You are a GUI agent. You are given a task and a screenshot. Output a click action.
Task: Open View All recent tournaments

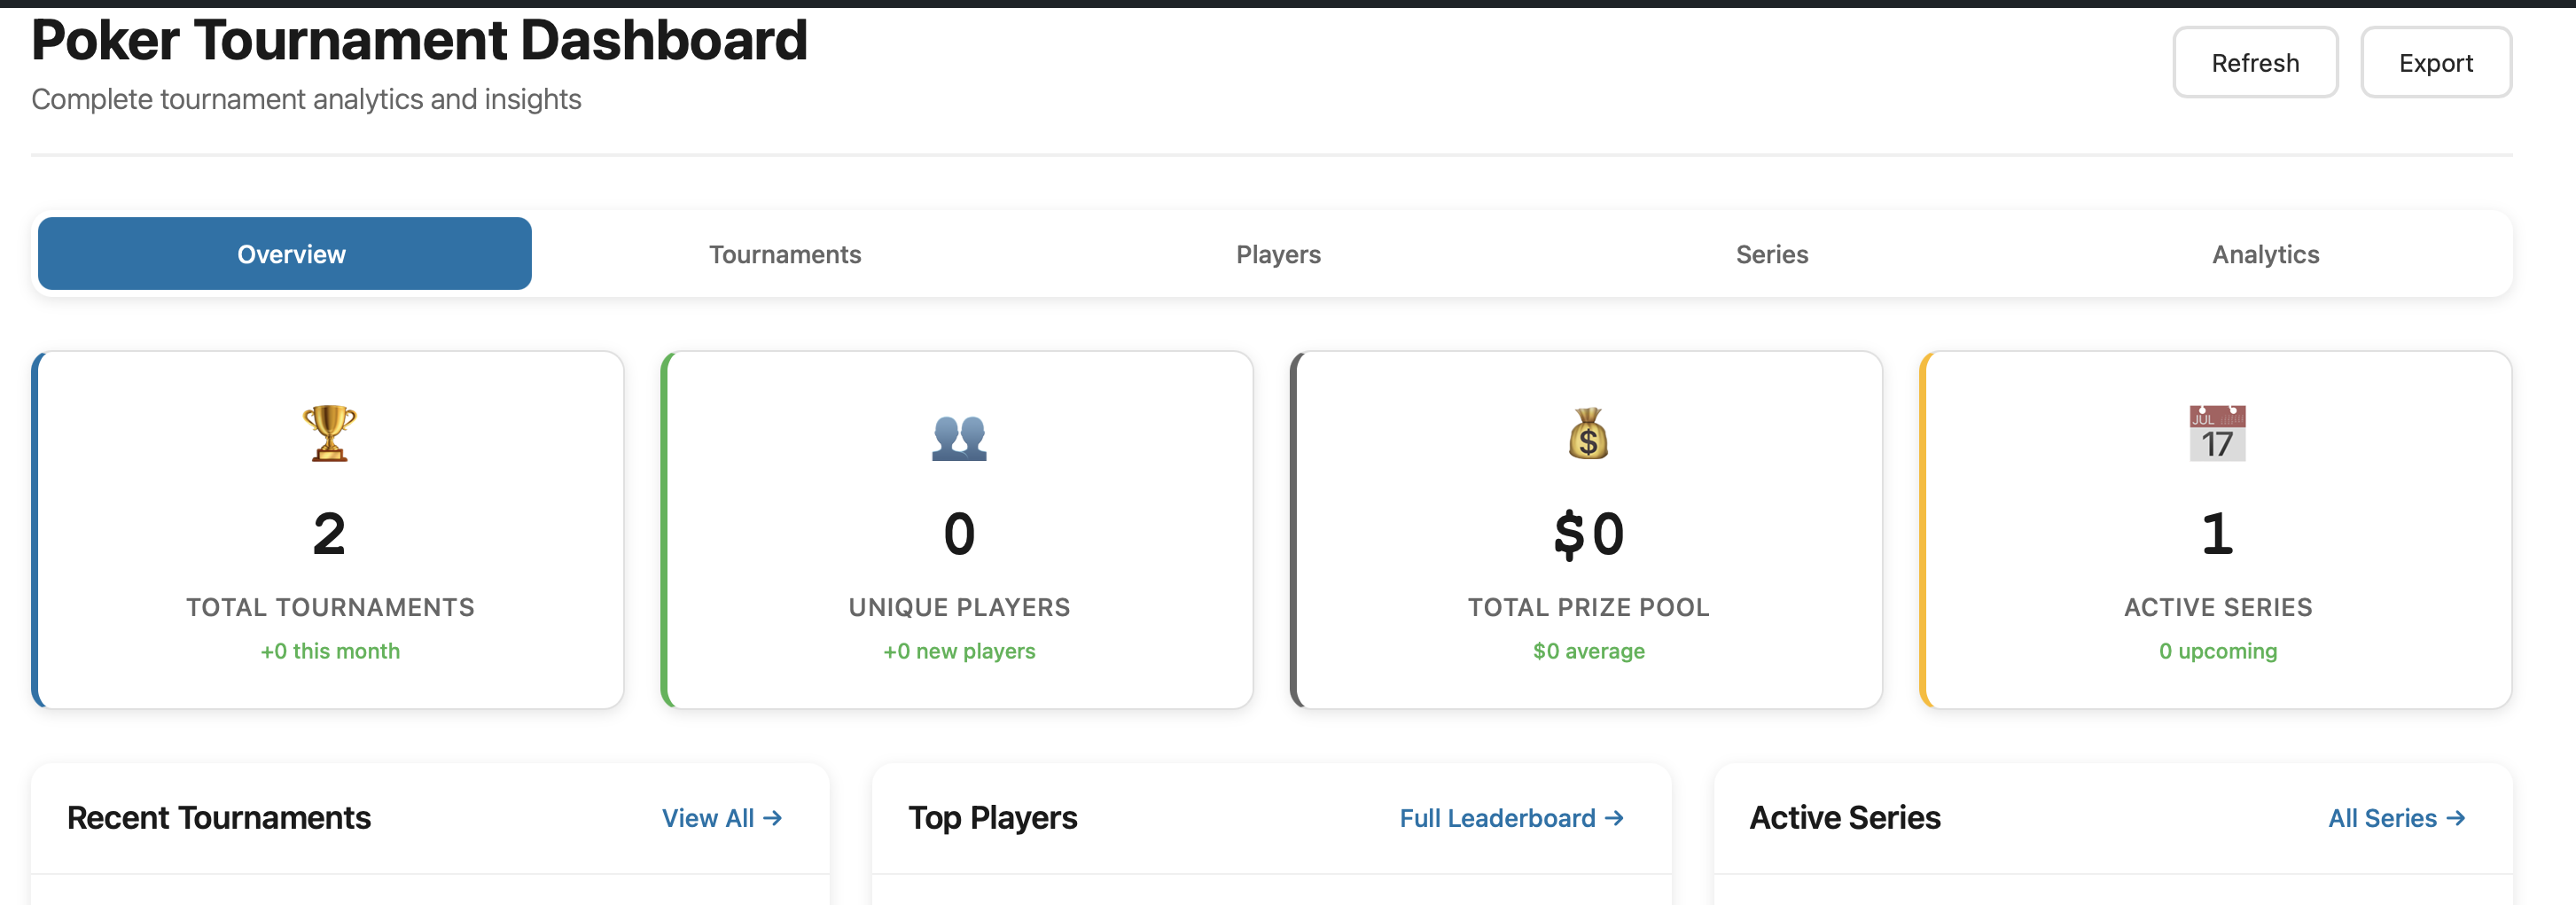[721, 818]
